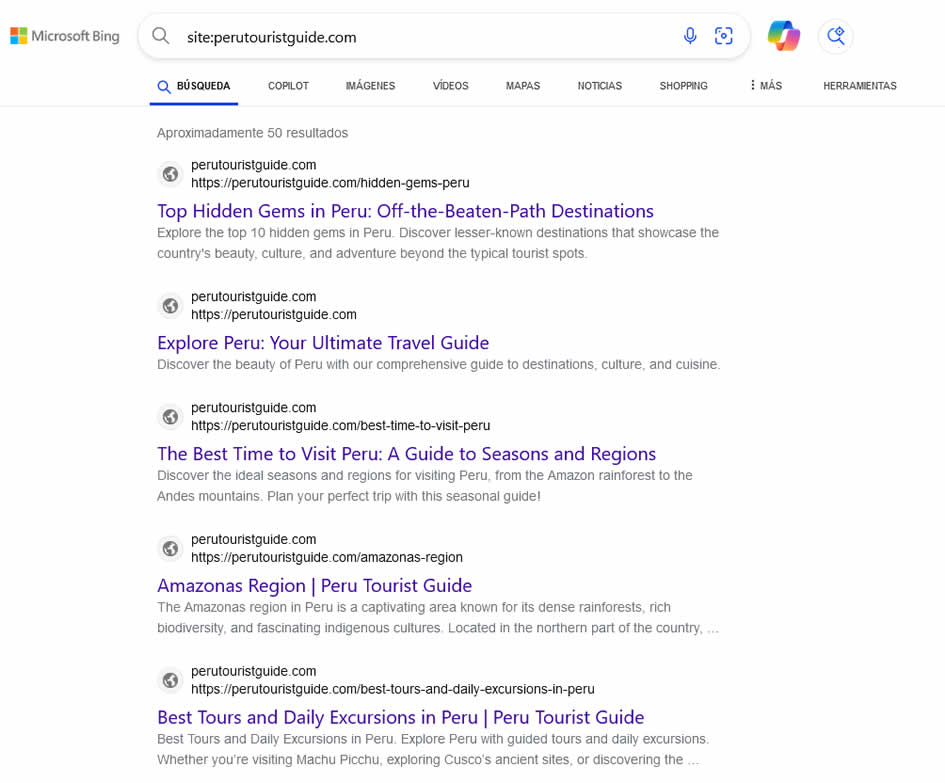Switch to the Vídeos tab
Viewport: 945px width, 783px height.
point(450,86)
